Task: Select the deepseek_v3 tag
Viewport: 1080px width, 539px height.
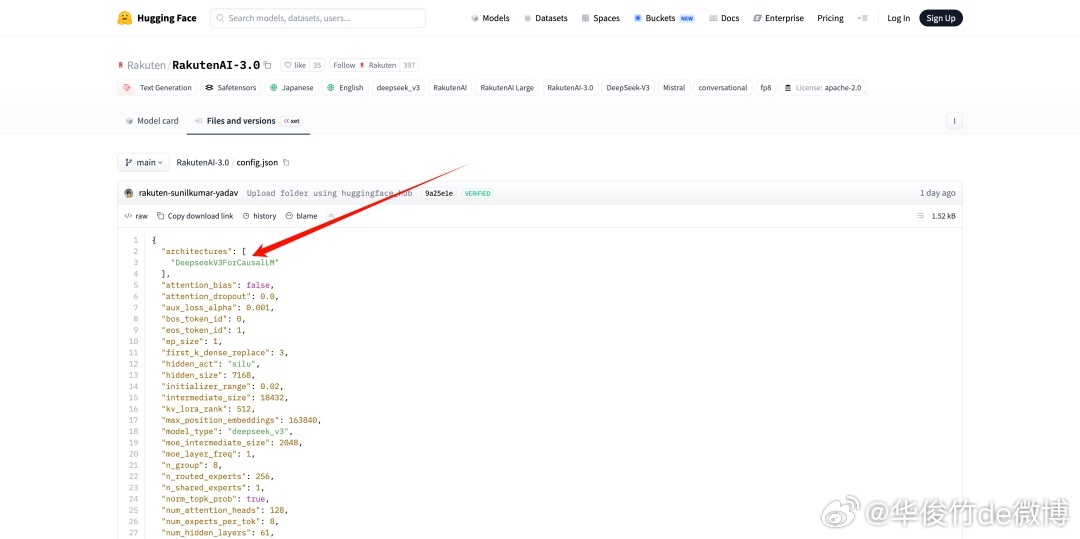Action: [398, 87]
